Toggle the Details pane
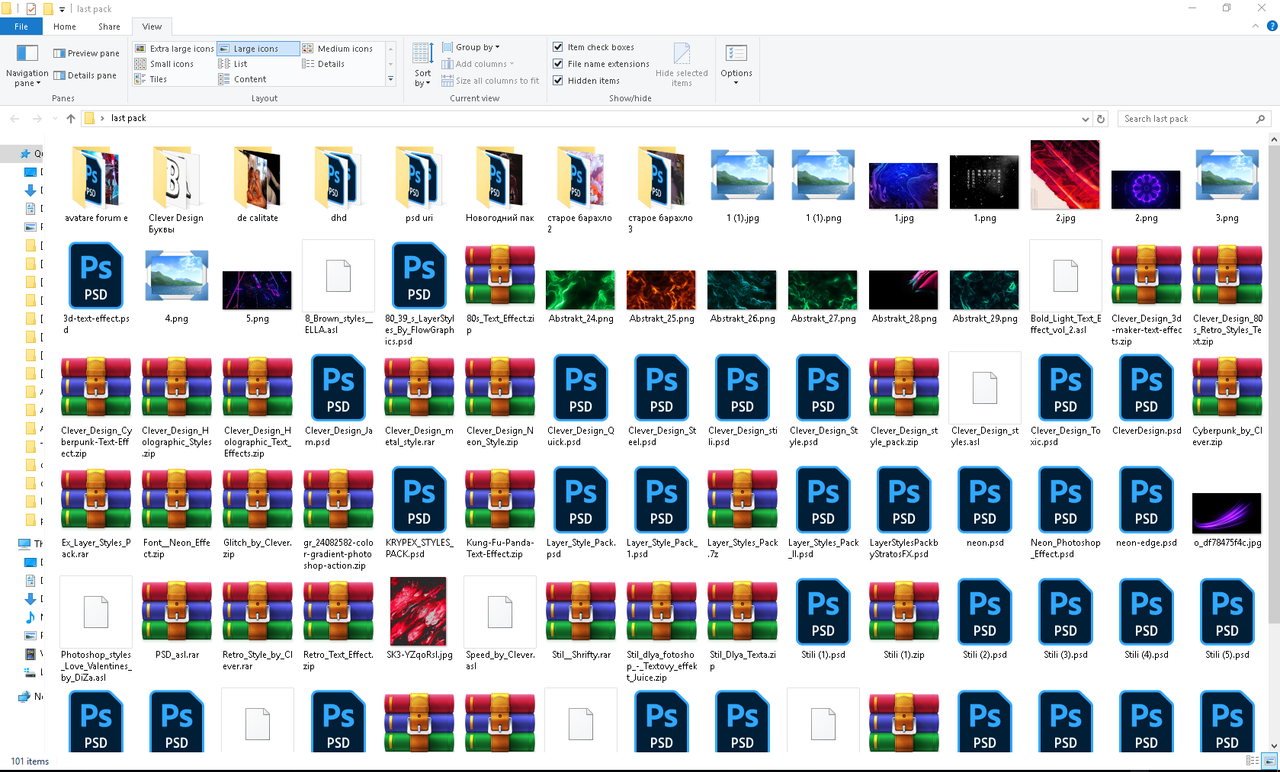1280x772 pixels. (85, 75)
